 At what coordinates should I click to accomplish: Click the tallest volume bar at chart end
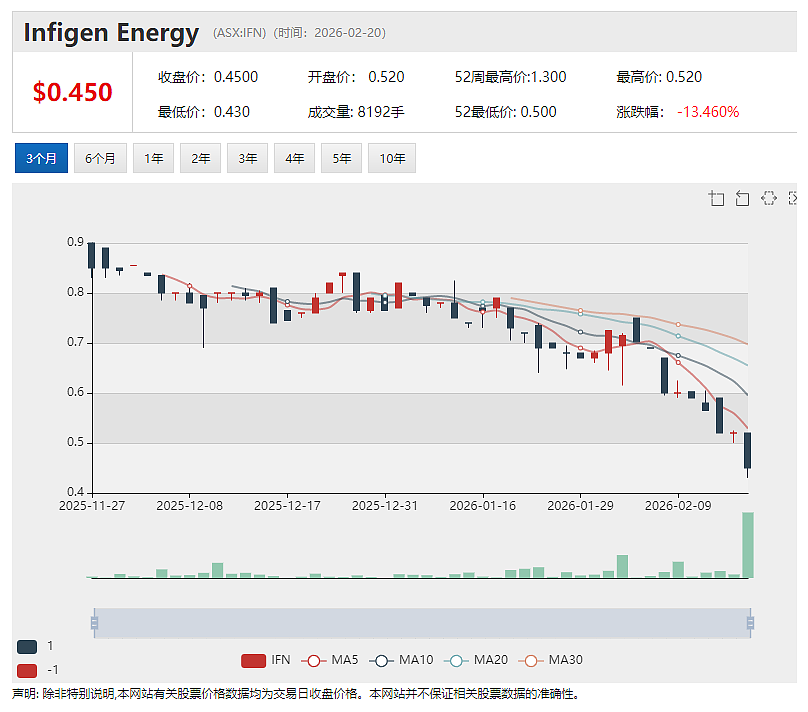pos(748,545)
